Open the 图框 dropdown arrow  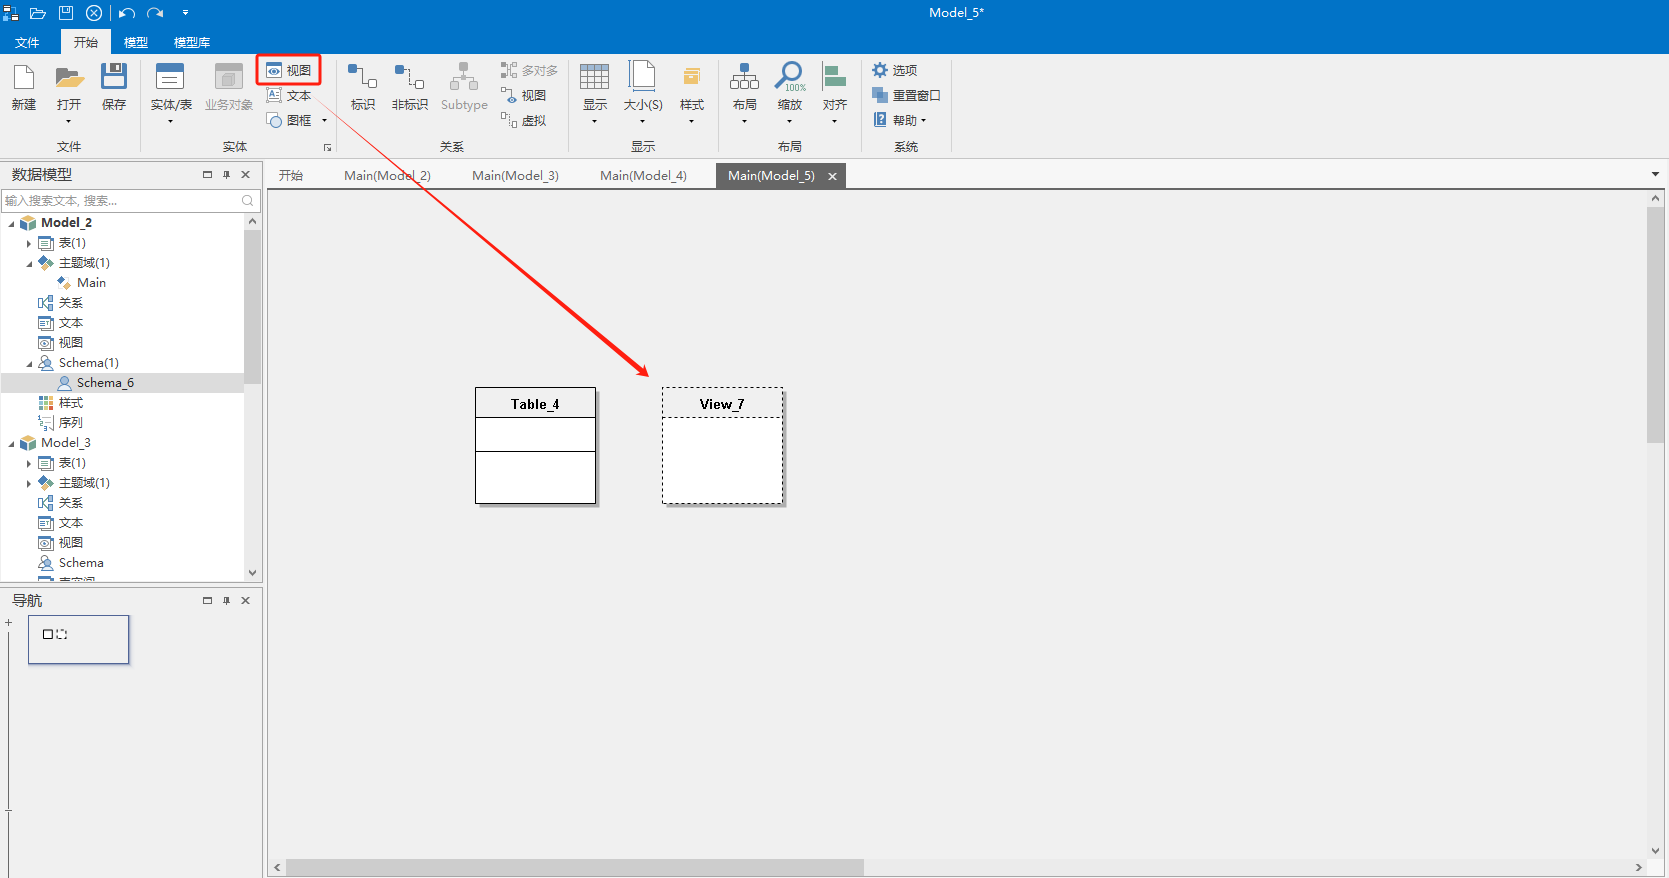pos(324,121)
